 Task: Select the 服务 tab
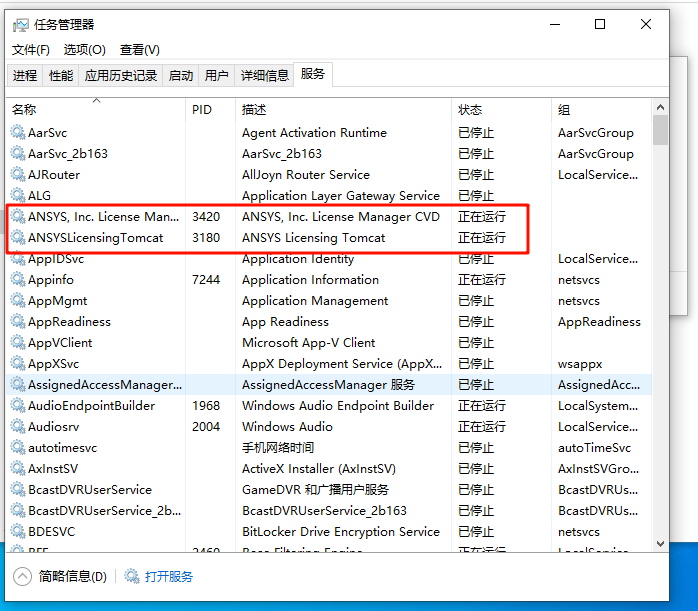click(312, 74)
